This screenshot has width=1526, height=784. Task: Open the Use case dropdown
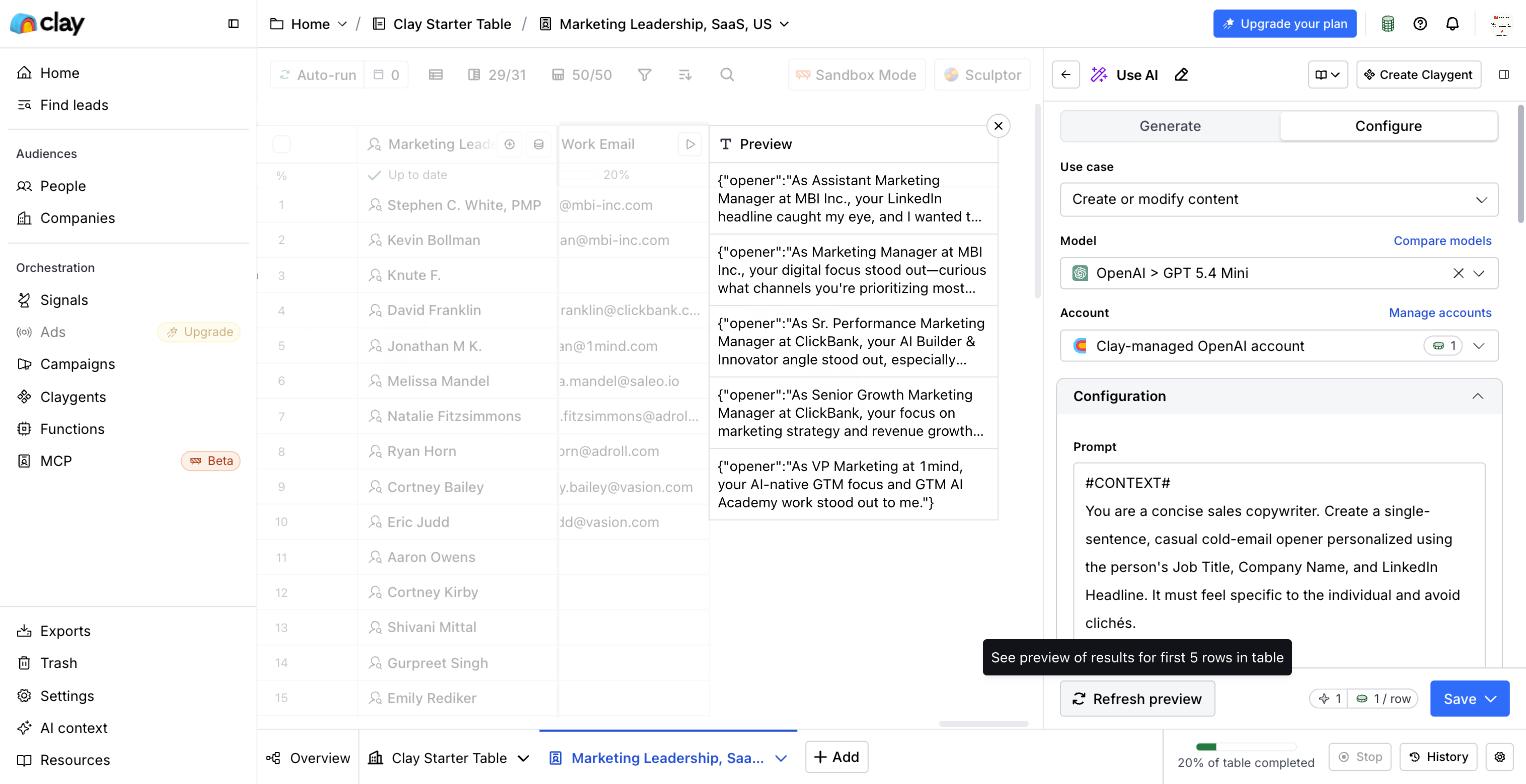pos(1279,199)
